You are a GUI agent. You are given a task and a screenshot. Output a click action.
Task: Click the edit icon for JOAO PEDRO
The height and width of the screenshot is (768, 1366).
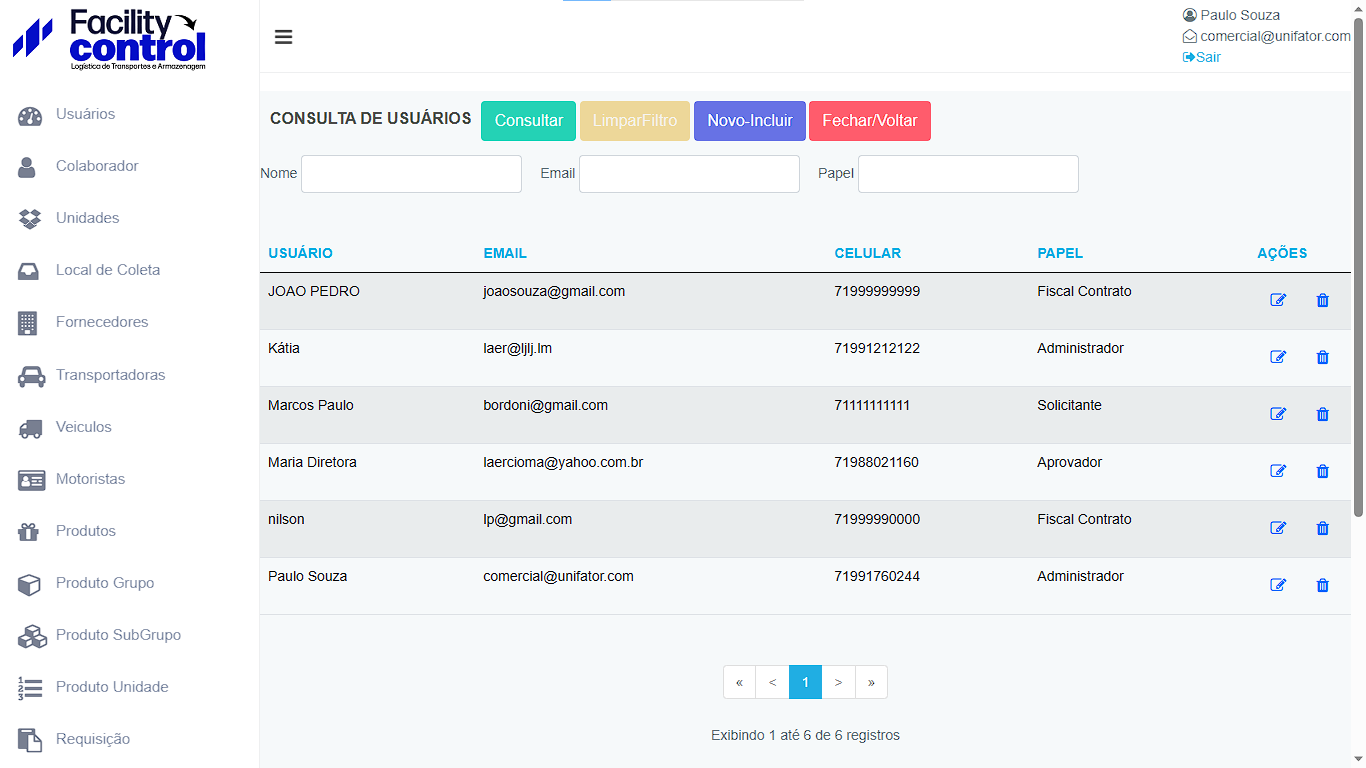click(1277, 300)
